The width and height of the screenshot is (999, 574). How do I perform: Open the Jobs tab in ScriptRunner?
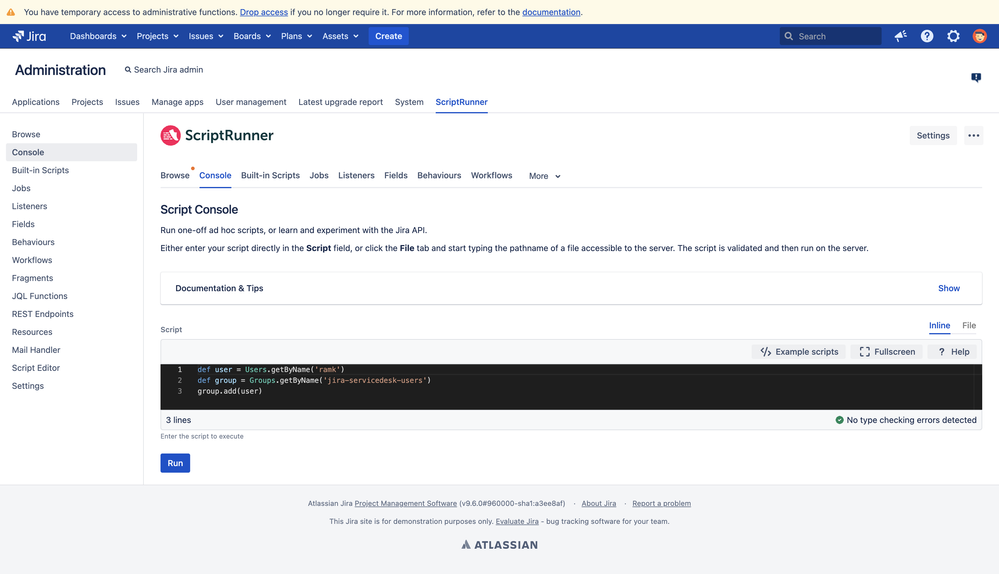(319, 175)
